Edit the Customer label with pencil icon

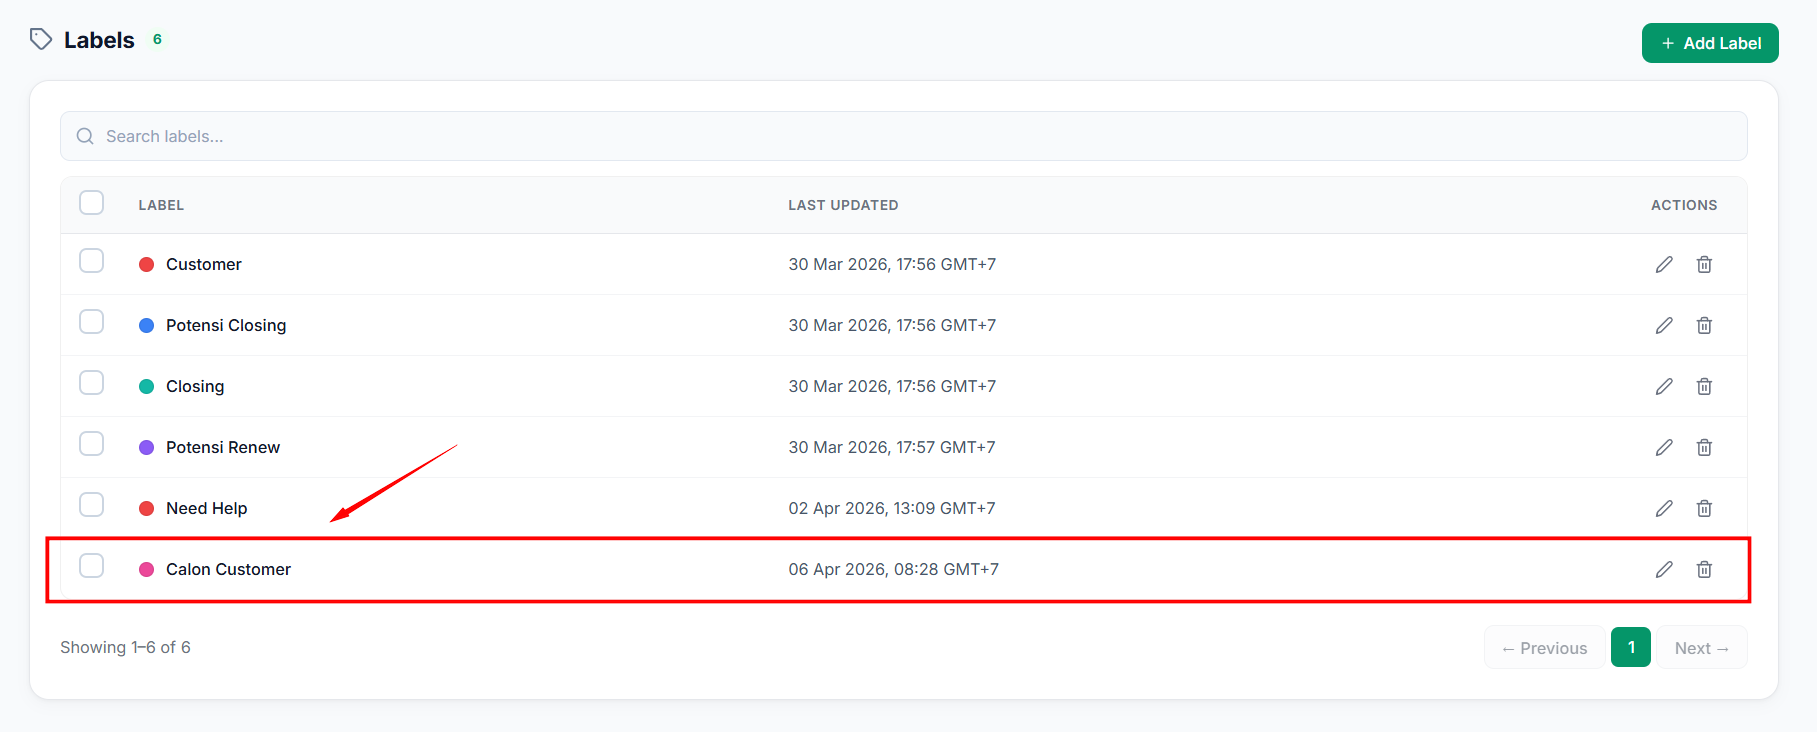[1664, 264]
